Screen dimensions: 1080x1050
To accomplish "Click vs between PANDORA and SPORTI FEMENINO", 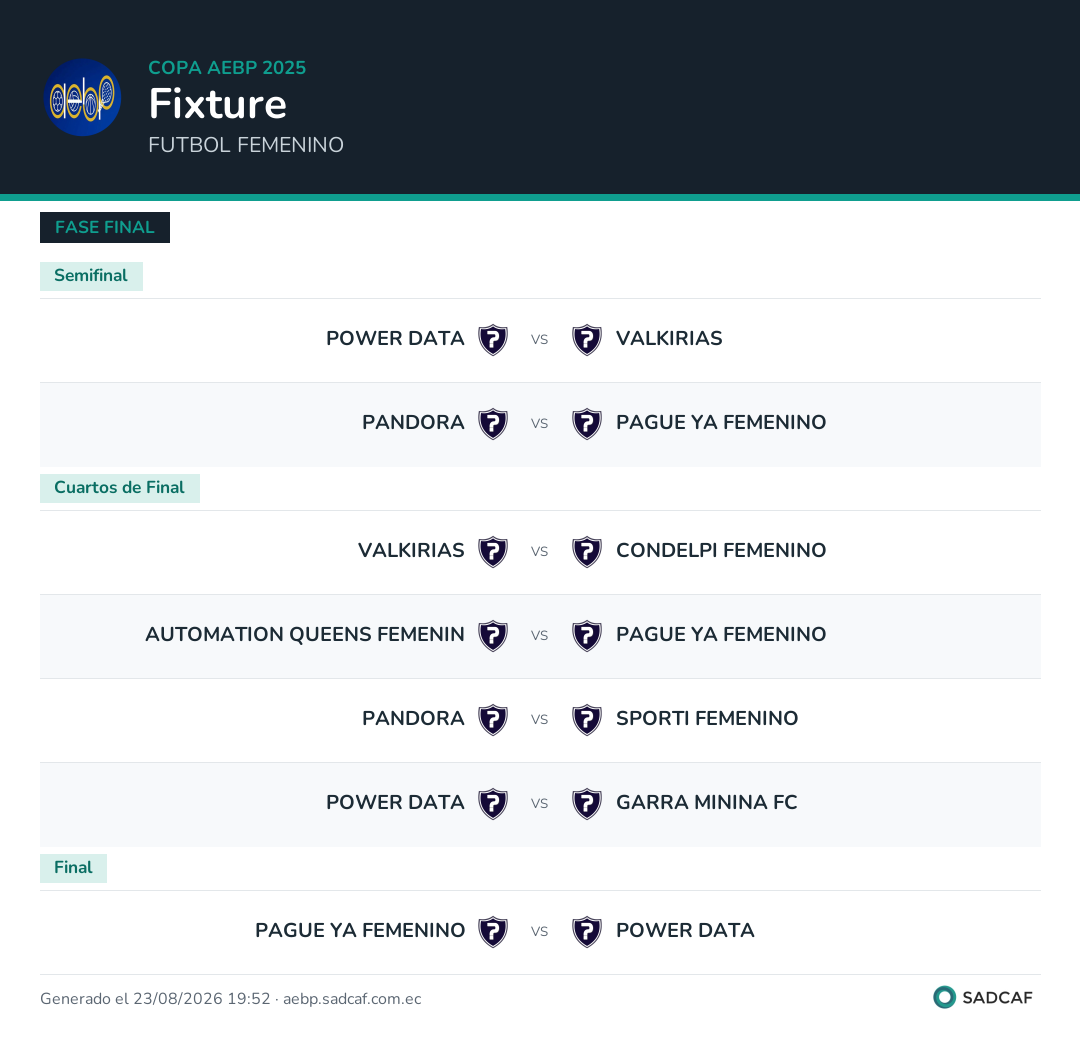I will coord(539,720).
